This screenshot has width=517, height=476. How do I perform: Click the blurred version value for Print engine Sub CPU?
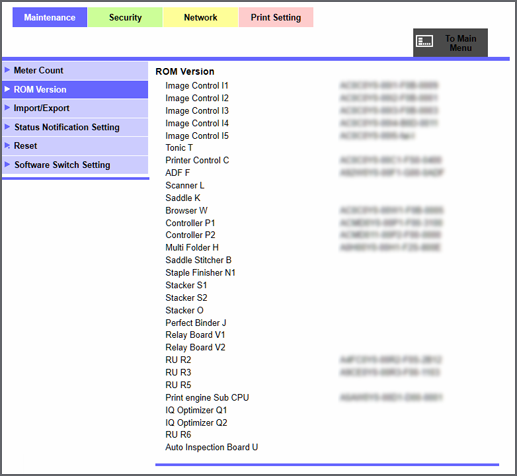click(391, 398)
